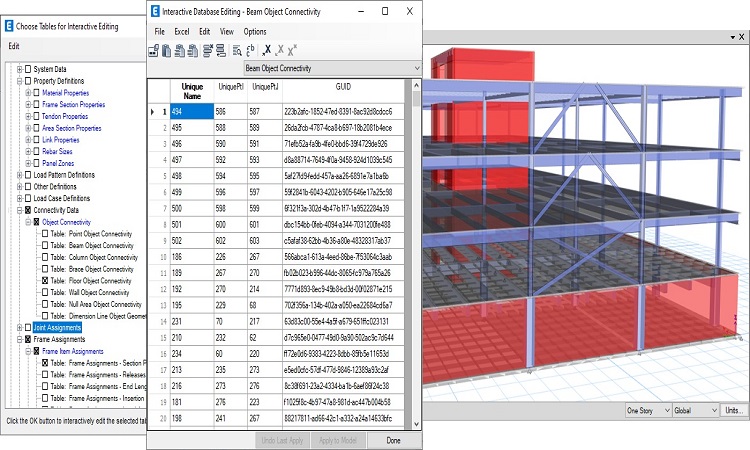The image size is (750, 450).
Task: Check the Beam Object Connectivity table checkbox
Action: tap(45, 245)
